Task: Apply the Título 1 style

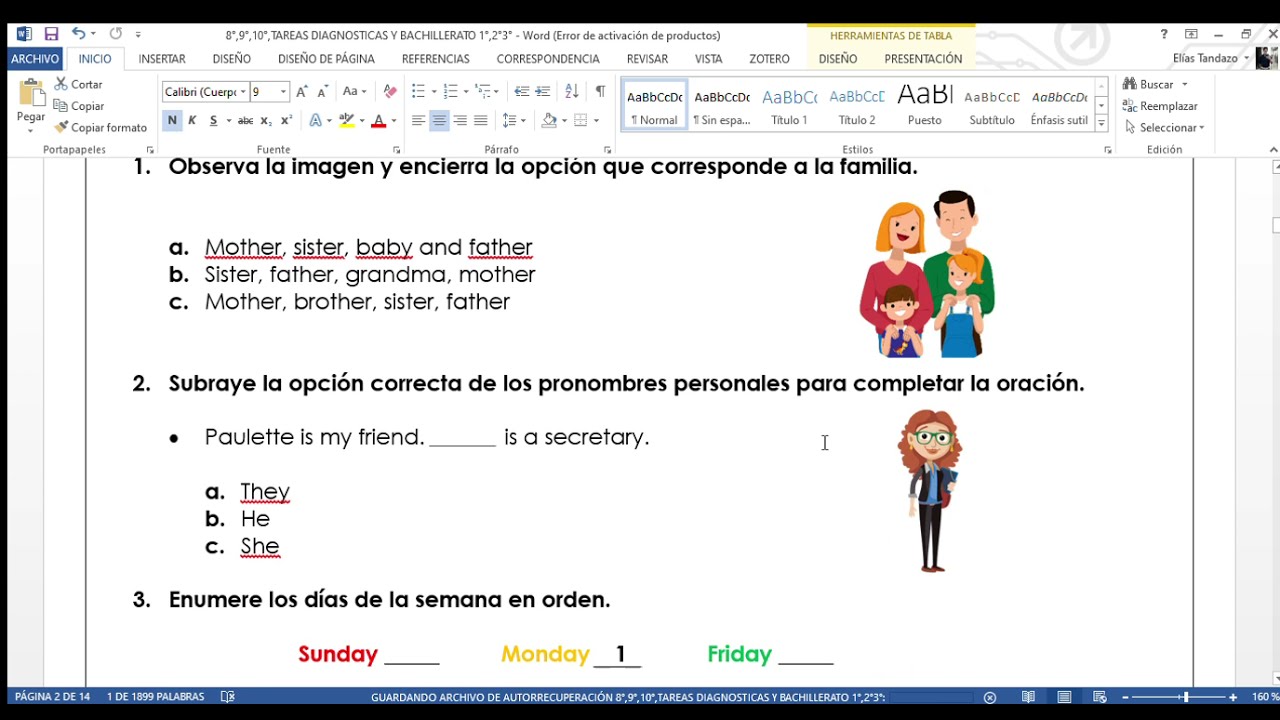Action: click(x=789, y=104)
